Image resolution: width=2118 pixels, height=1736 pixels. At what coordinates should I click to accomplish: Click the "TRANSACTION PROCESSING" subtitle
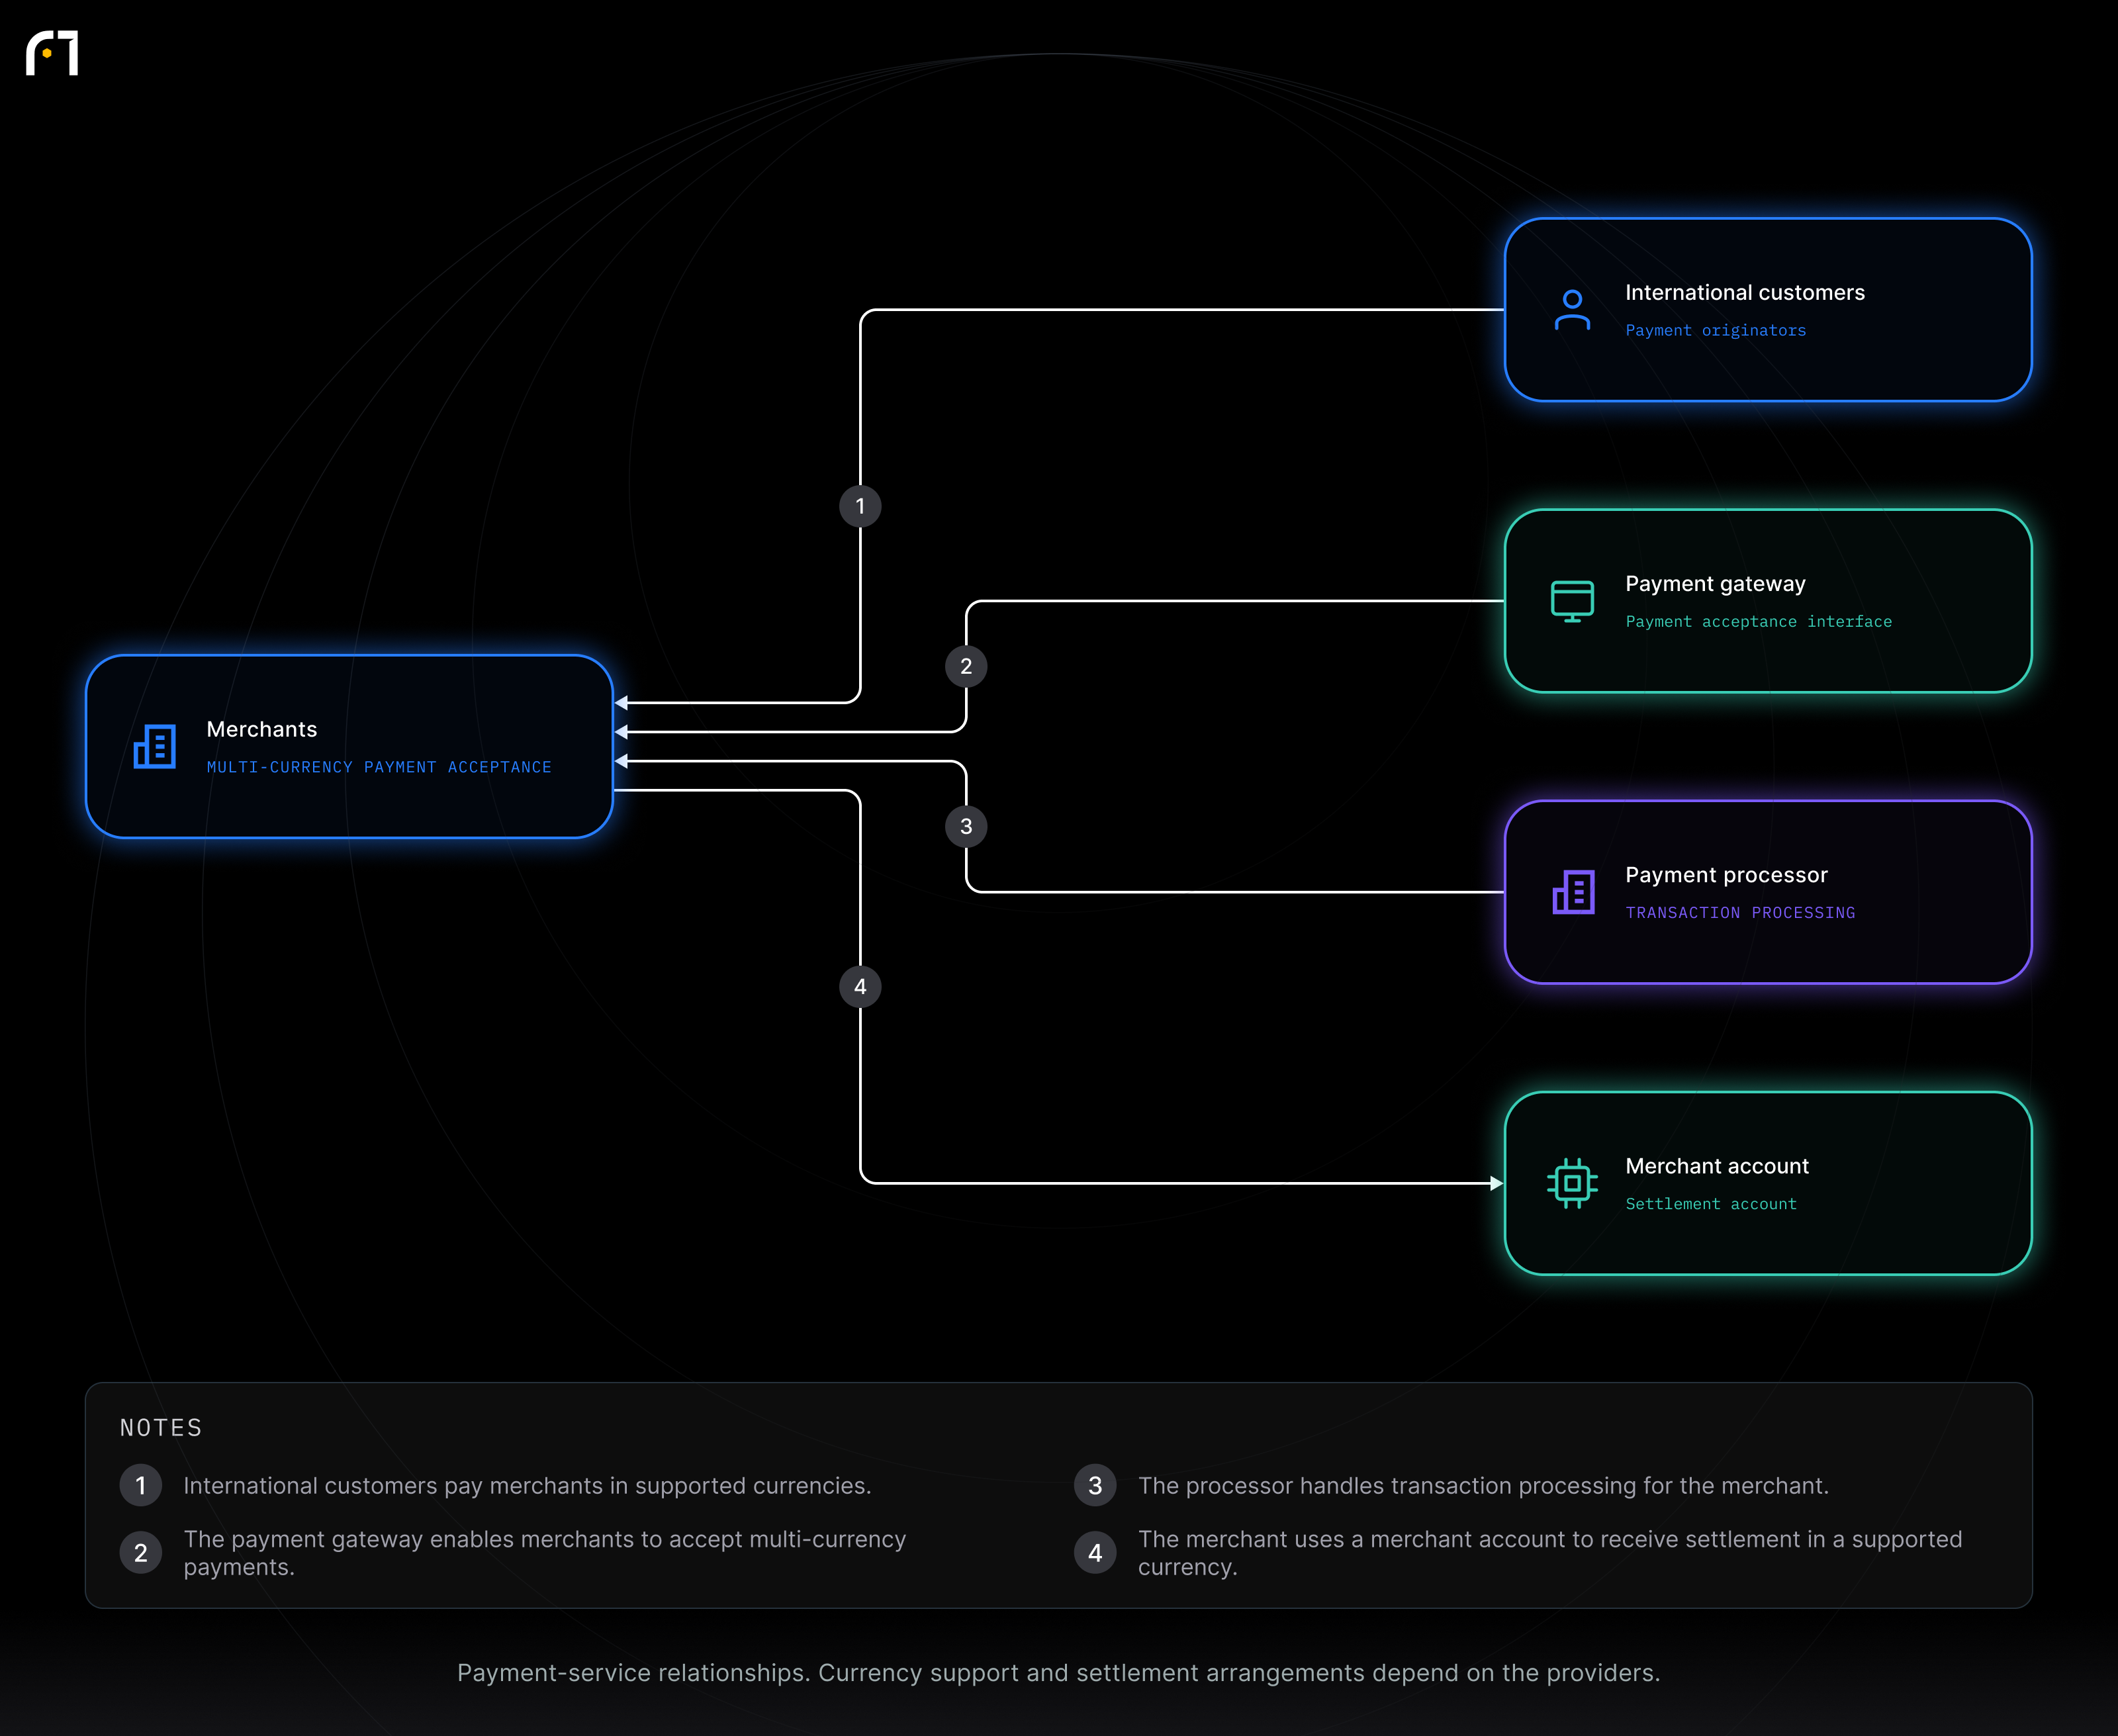(1740, 912)
